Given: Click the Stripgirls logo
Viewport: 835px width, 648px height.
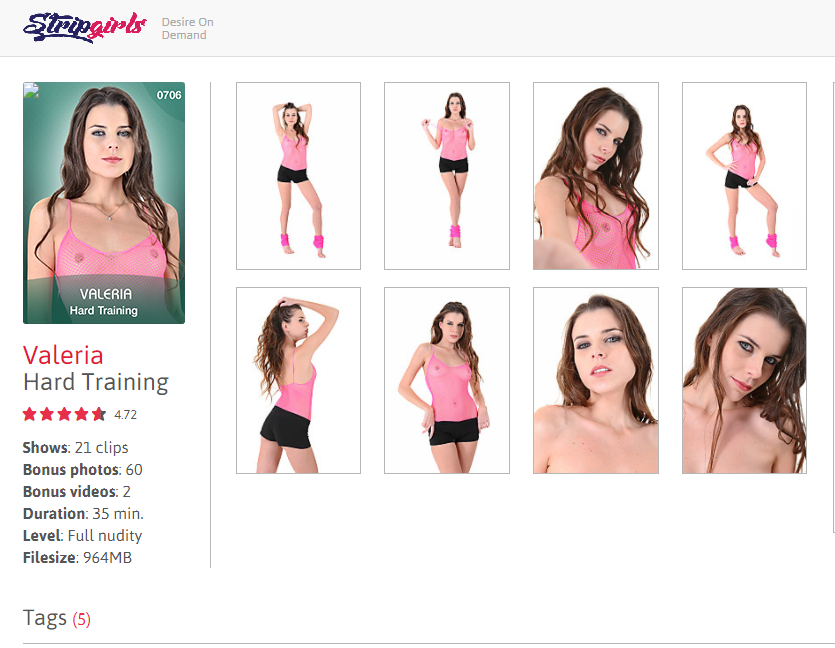Looking at the screenshot, I should 85,27.
